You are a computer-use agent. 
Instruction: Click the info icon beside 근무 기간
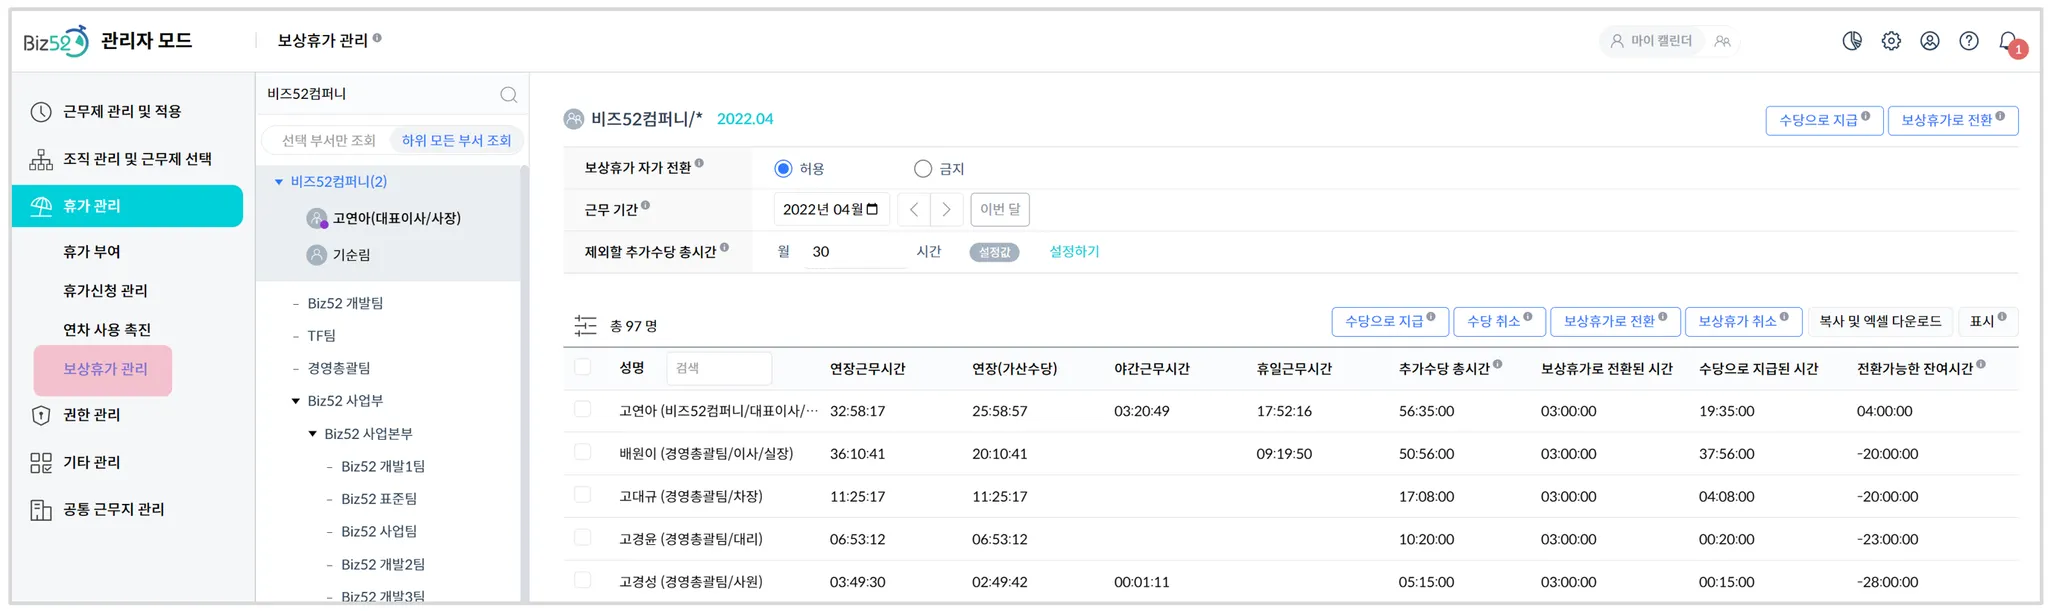pos(645,205)
